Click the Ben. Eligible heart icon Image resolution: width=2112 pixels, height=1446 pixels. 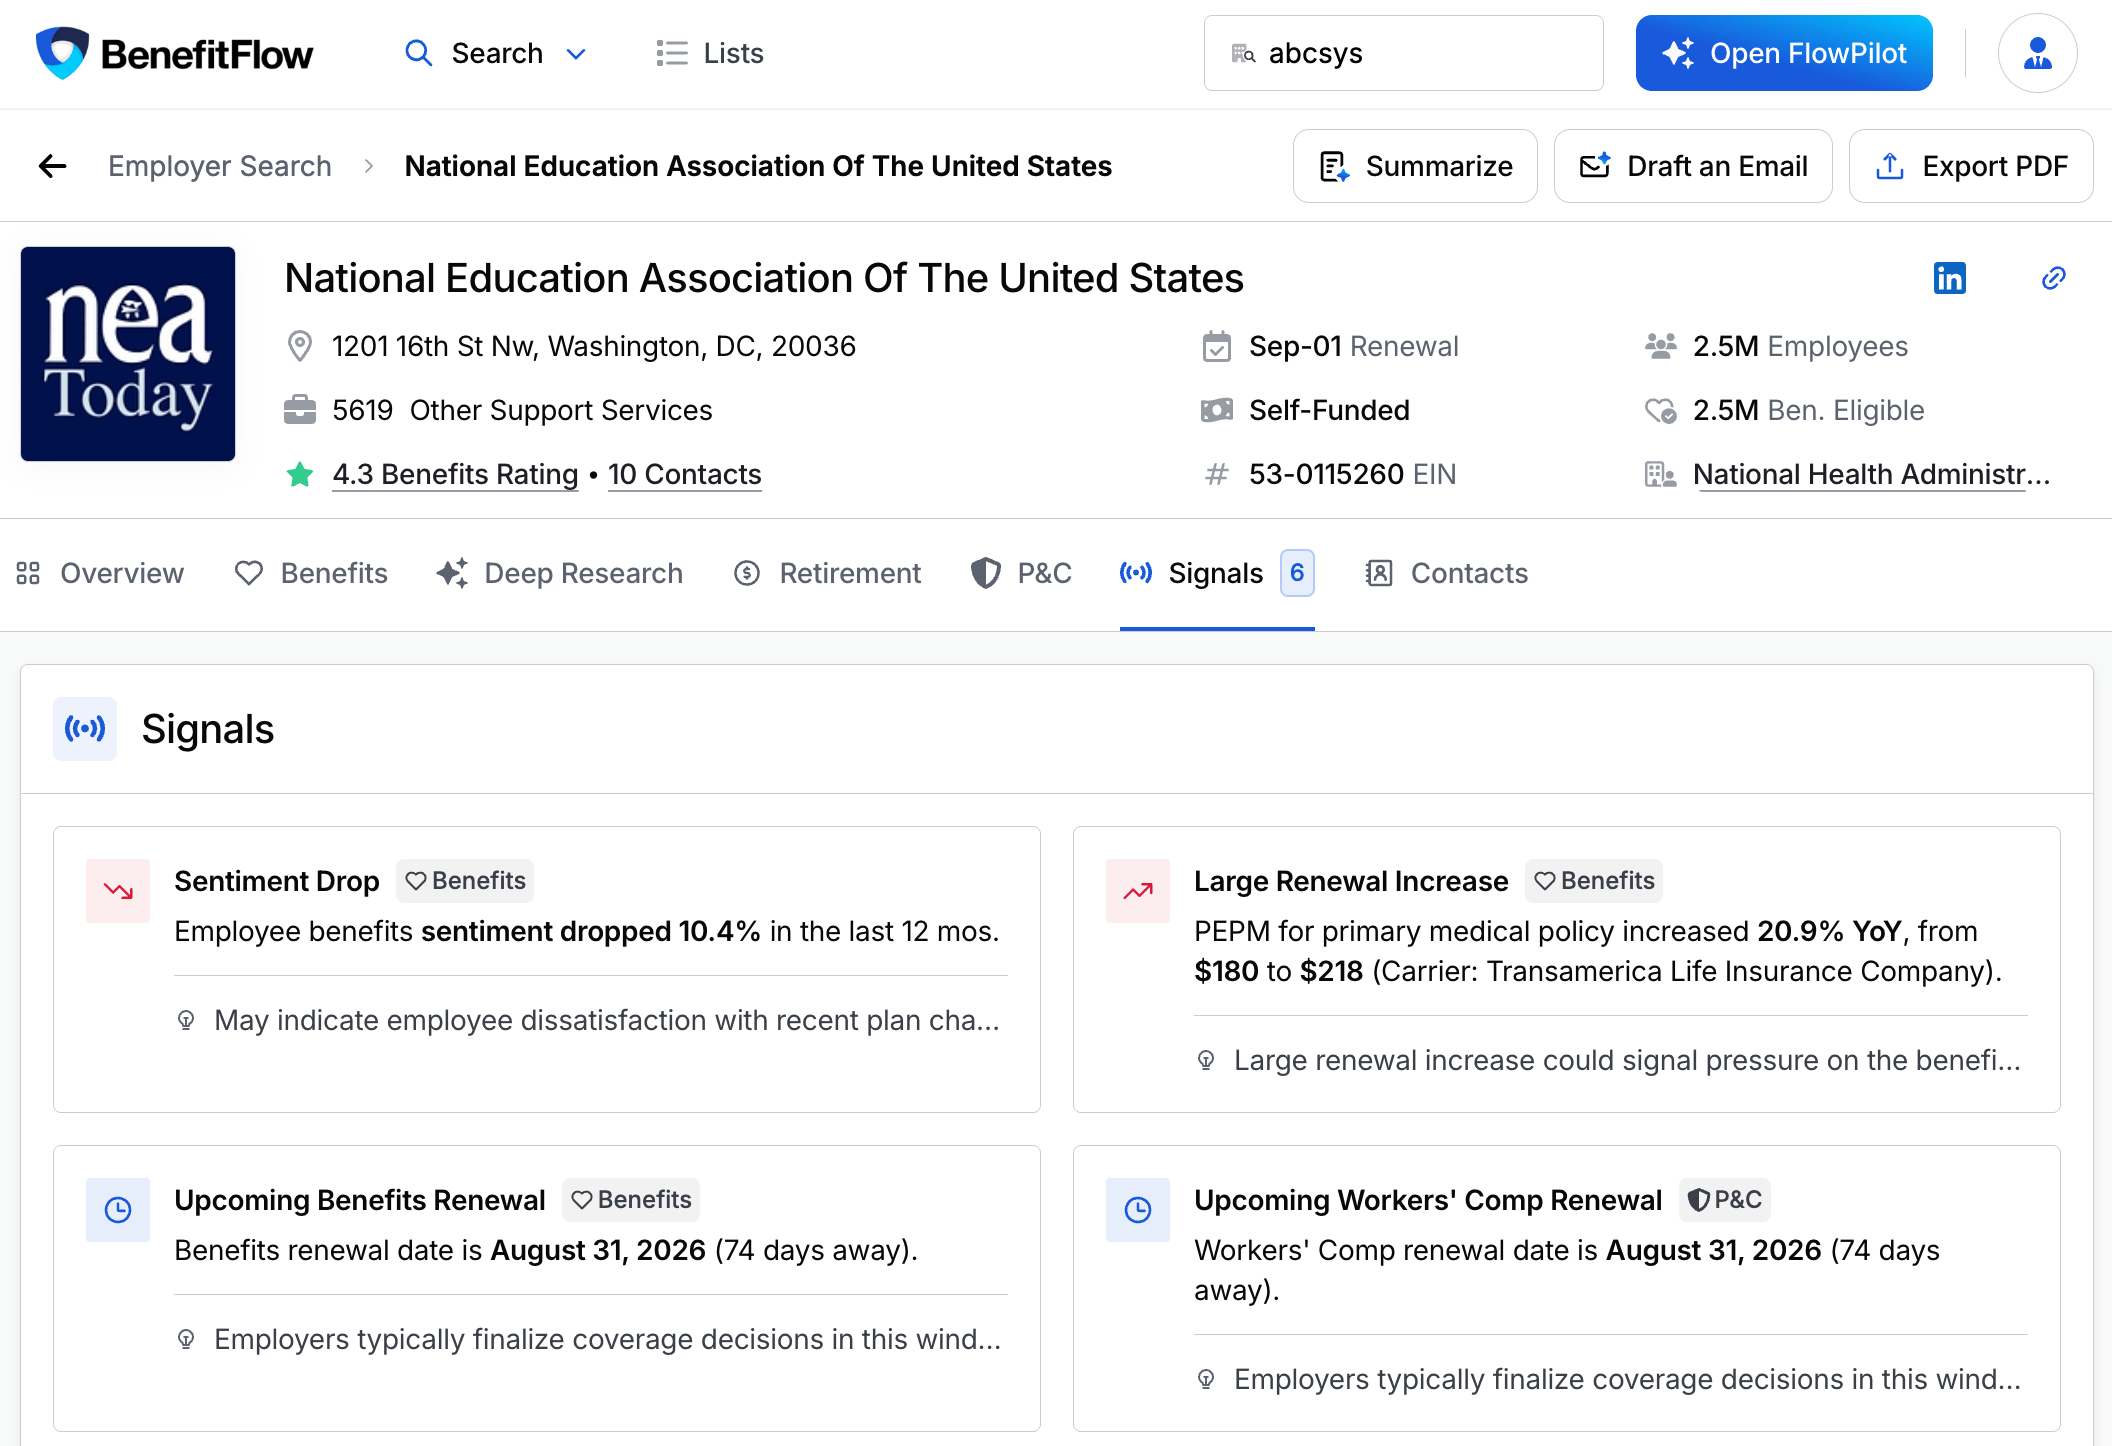coord(1660,410)
